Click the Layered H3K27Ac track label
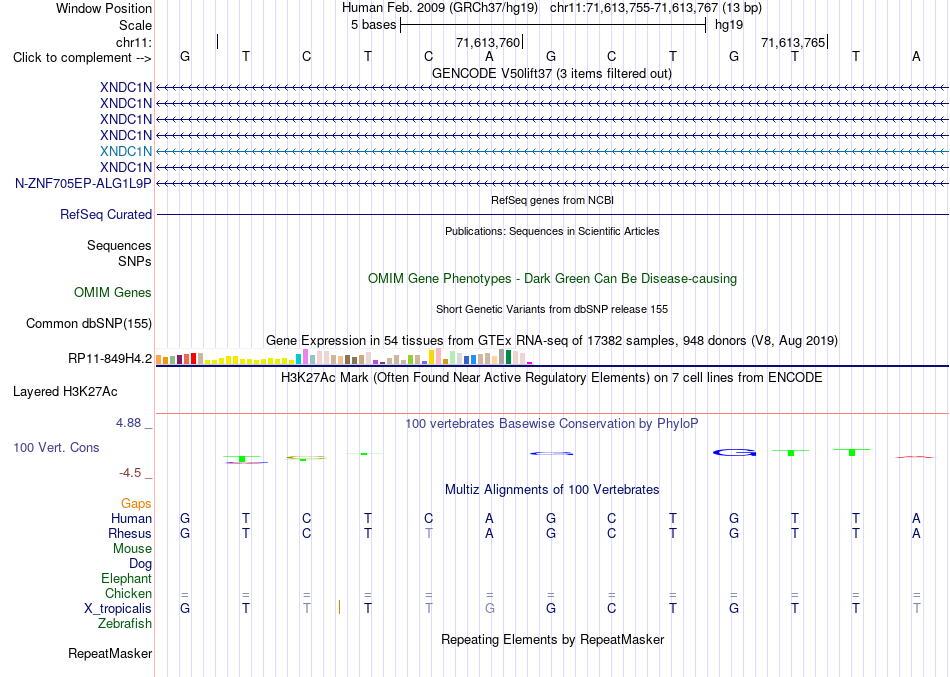This screenshot has height=677, width=950. [x=65, y=392]
